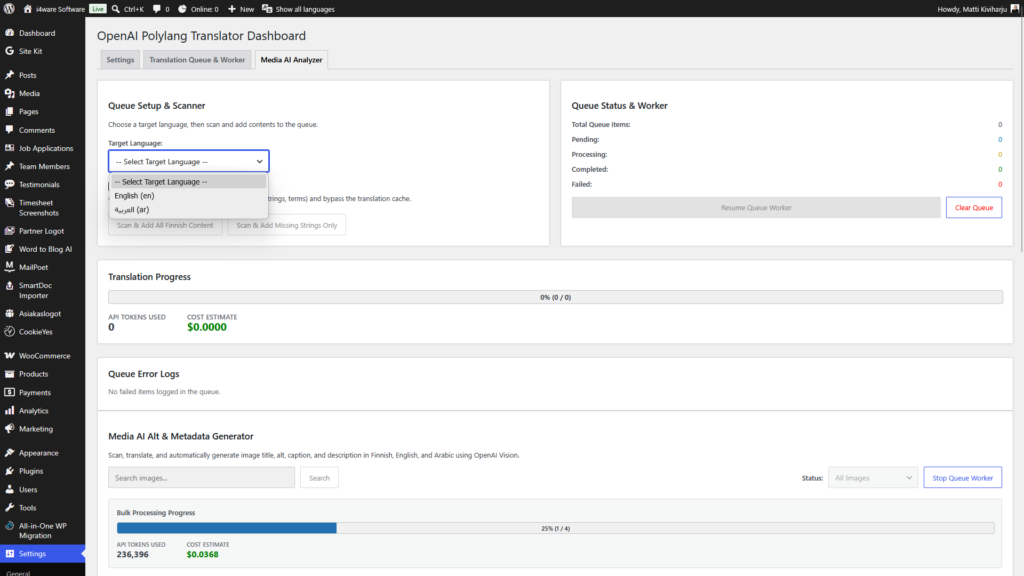This screenshot has height=576, width=1024.
Task: Open Products icon in sidebar
Action: coord(9,374)
